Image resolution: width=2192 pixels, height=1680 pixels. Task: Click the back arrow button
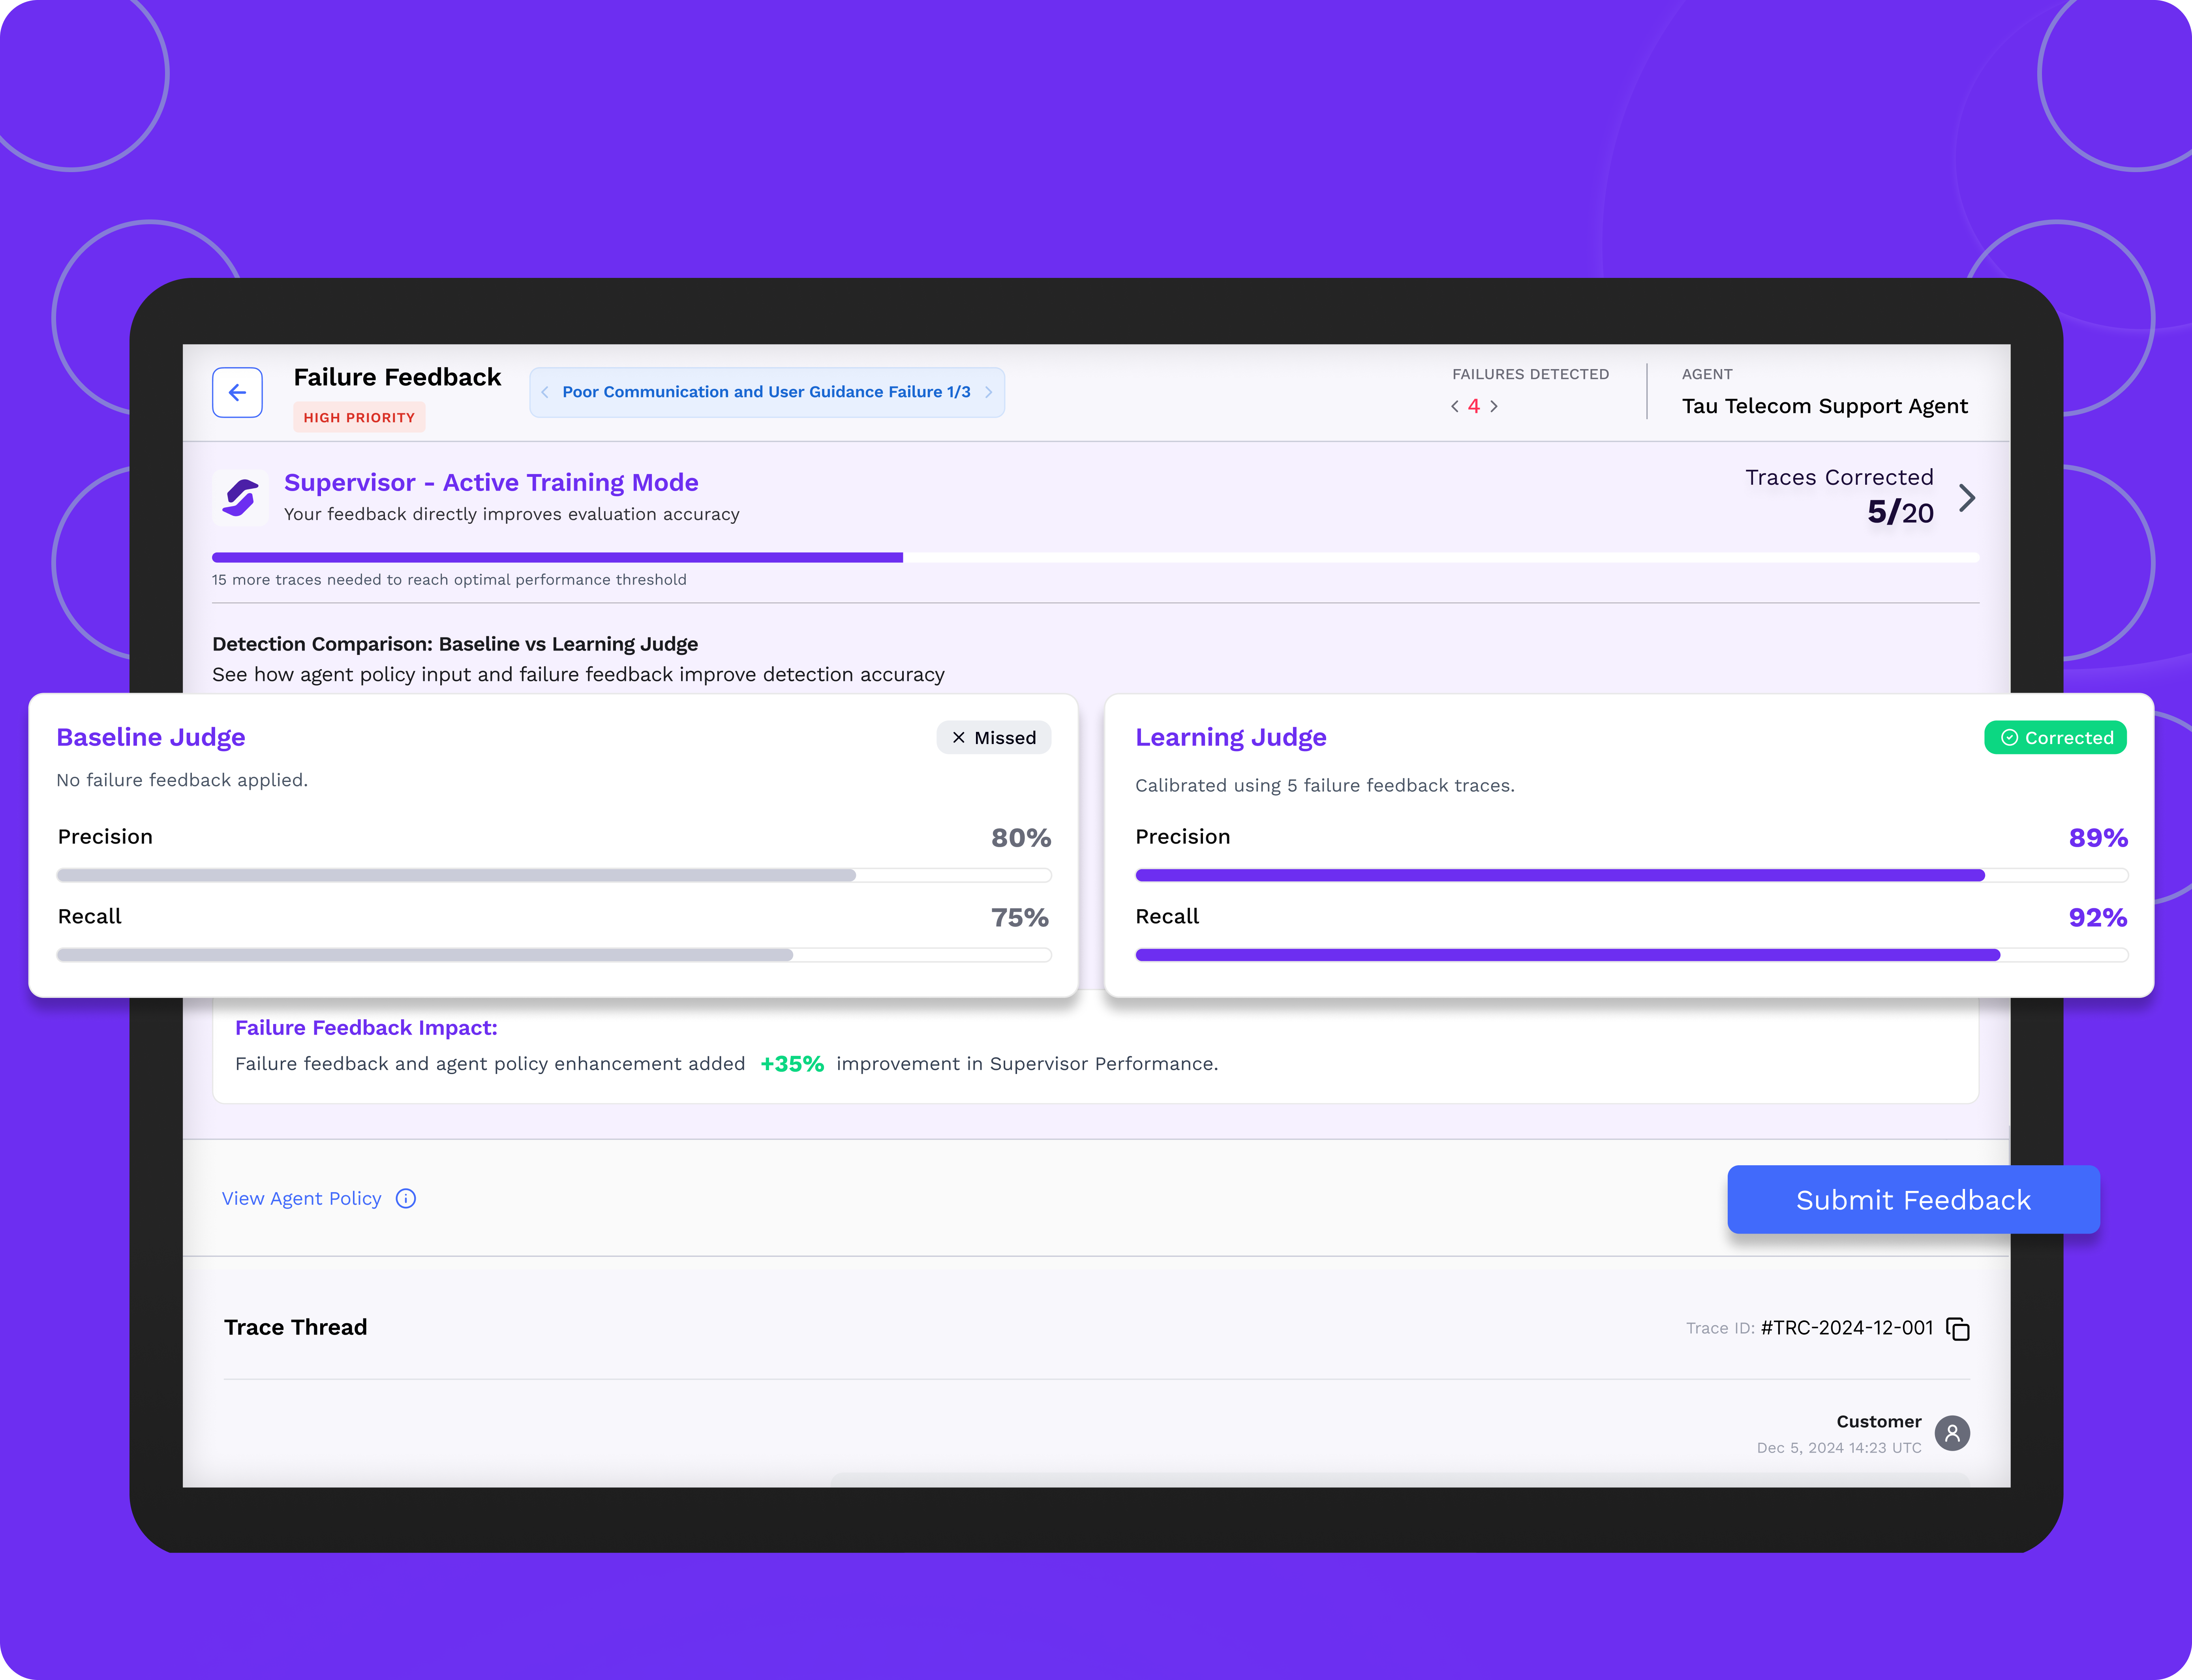click(x=237, y=392)
